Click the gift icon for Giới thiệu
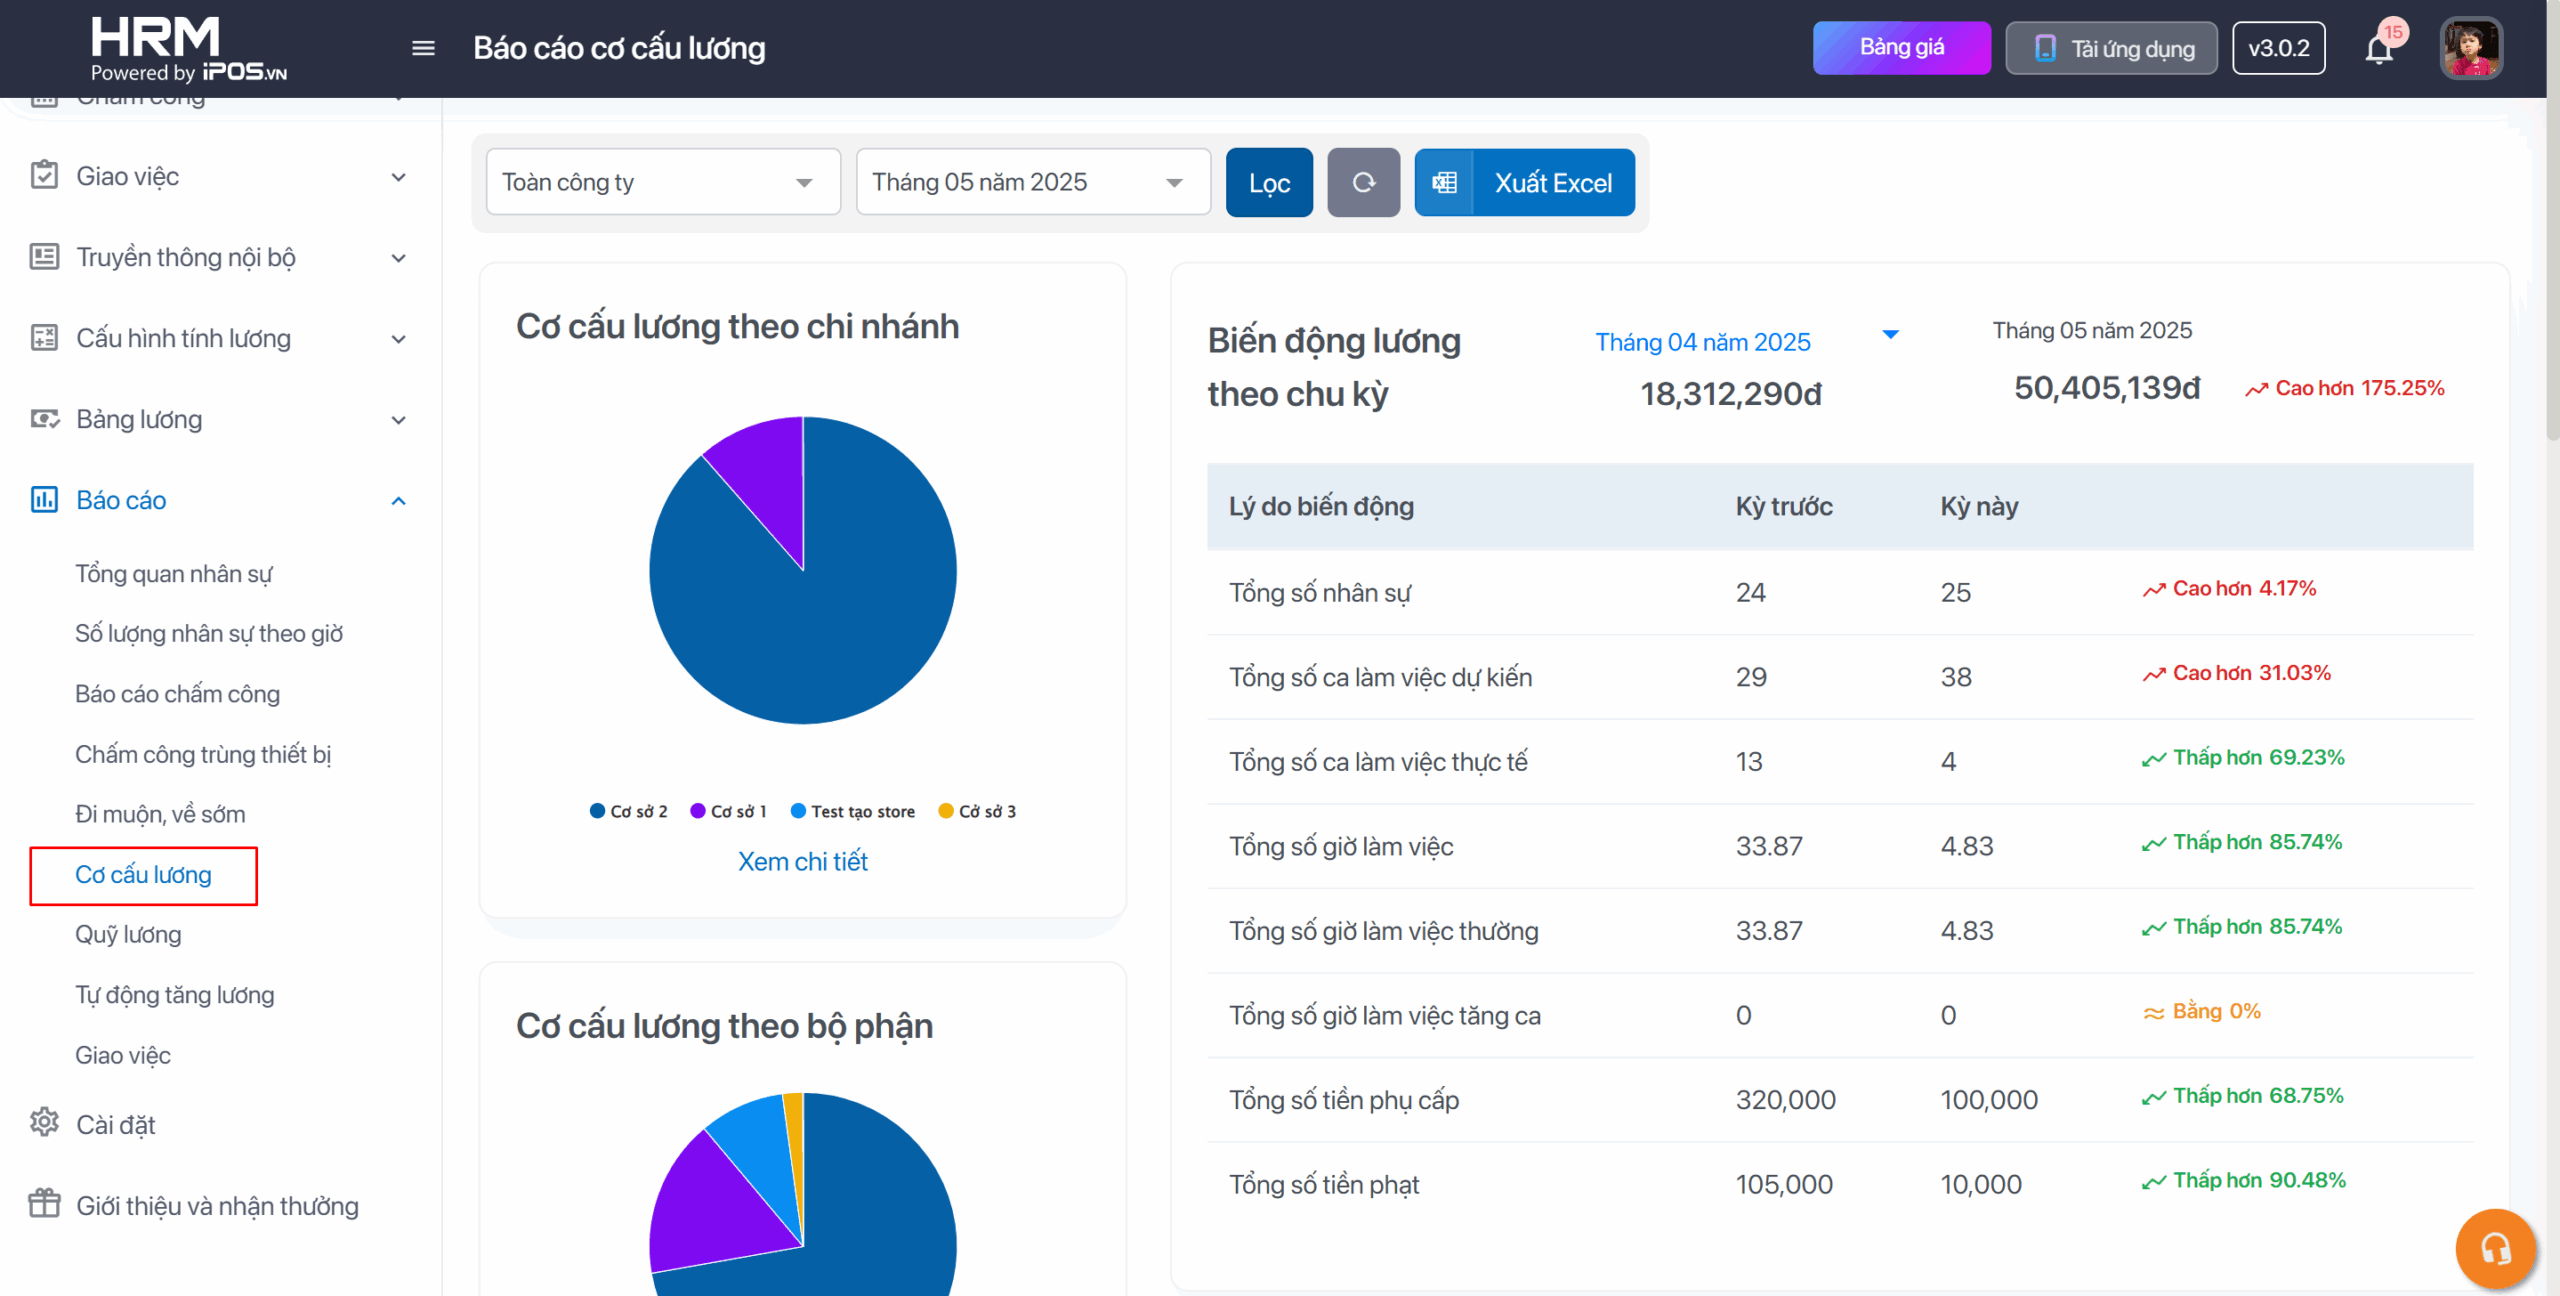This screenshot has width=2560, height=1296. pyautogui.click(x=44, y=1204)
